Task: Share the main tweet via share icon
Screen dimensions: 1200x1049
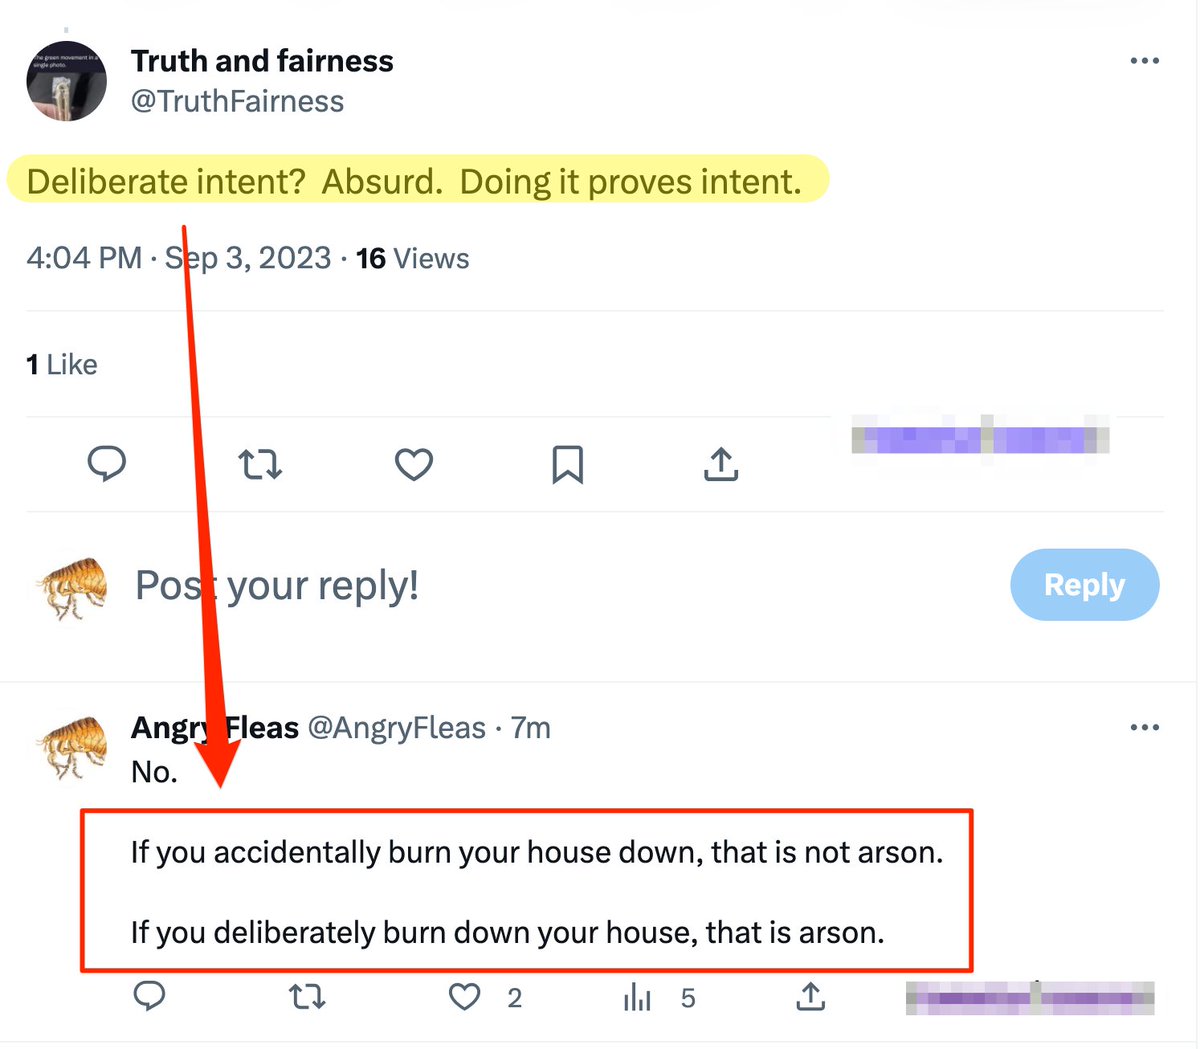Action: click(721, 464)
